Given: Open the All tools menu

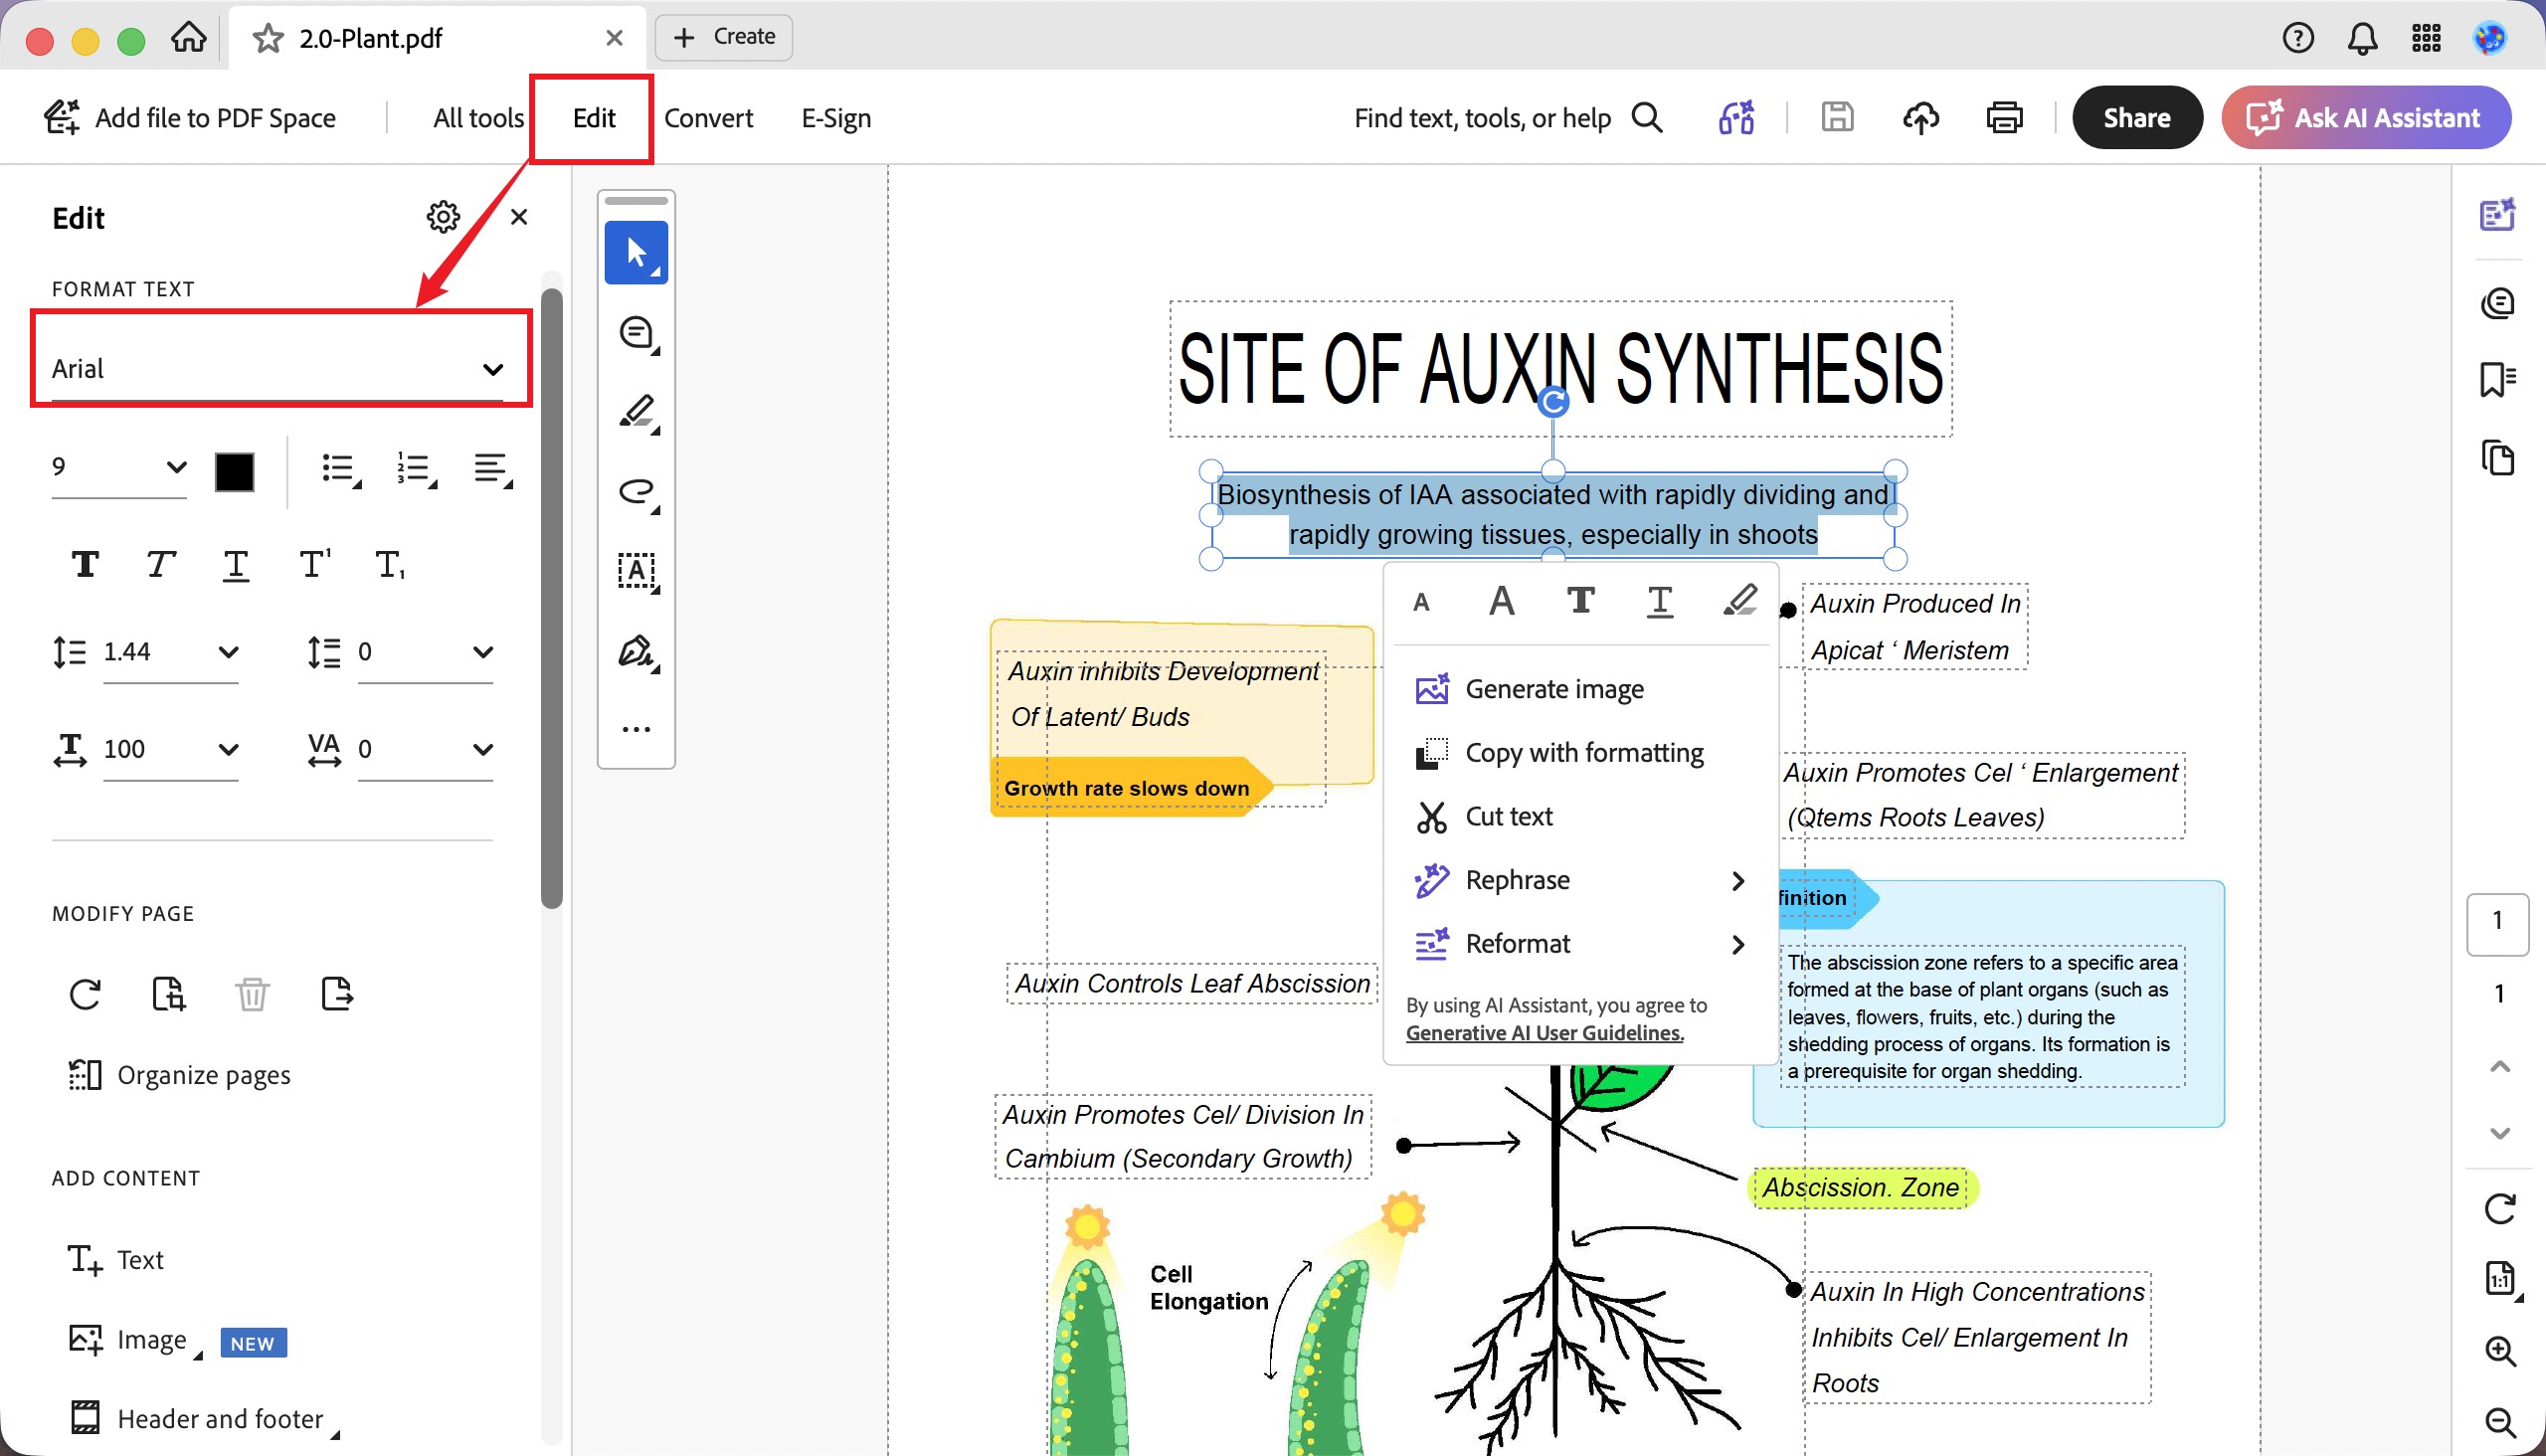Looking at the screenshot, I should point(478,118).
